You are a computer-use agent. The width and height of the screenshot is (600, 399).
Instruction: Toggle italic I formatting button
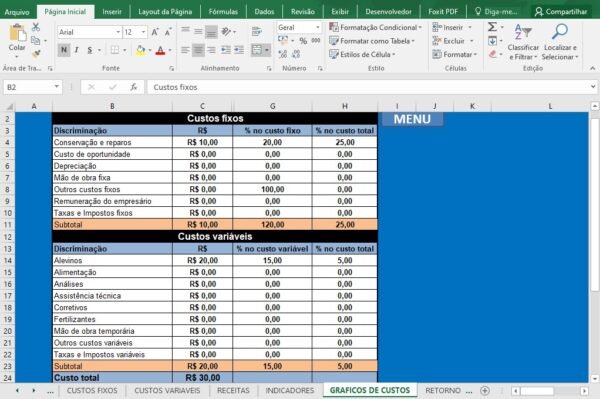pos(77,50)
